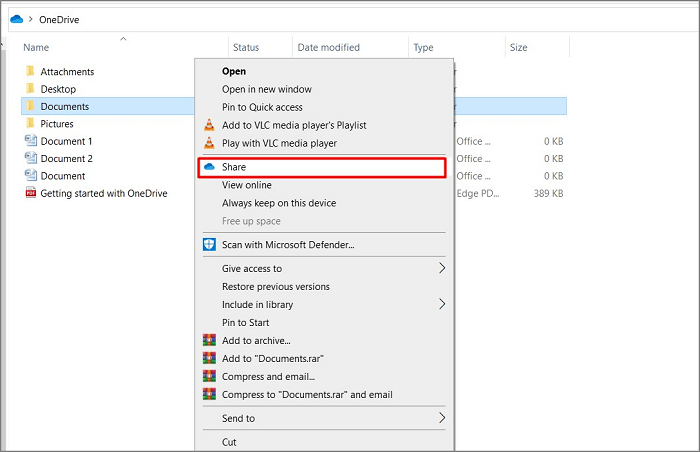This screenshot has width=700, height=452.
Task: Click the Attachments folder icon
Action: (x=30, y=72)
